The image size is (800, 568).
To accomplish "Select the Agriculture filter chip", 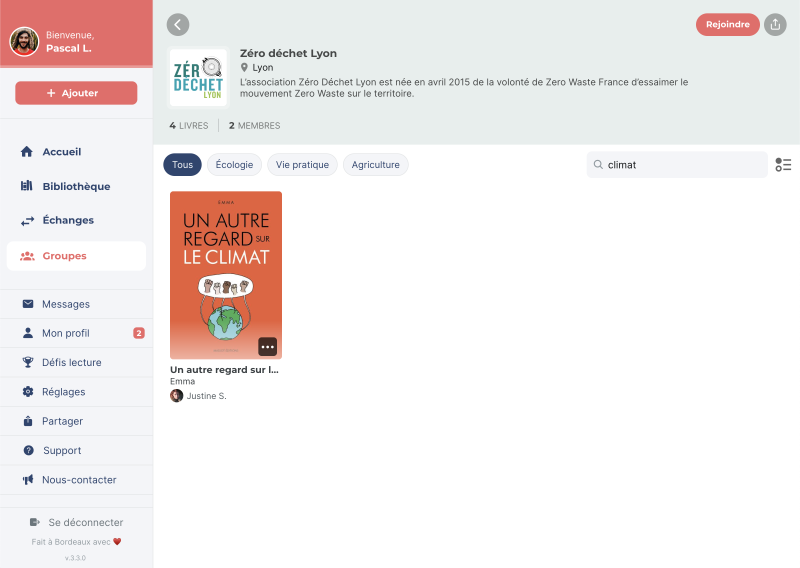I will pyautogui.click(x=375, y=165).
